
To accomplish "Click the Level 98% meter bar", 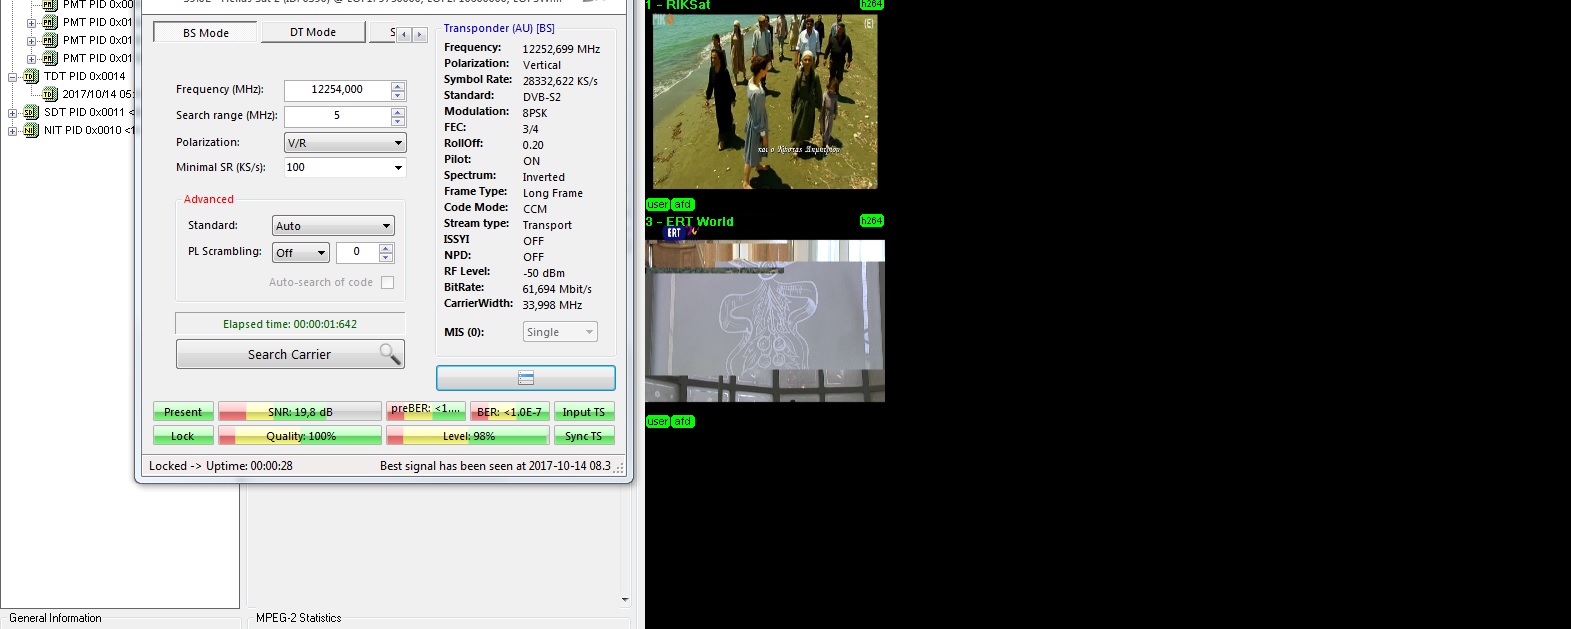I will [x=468, y=436].
